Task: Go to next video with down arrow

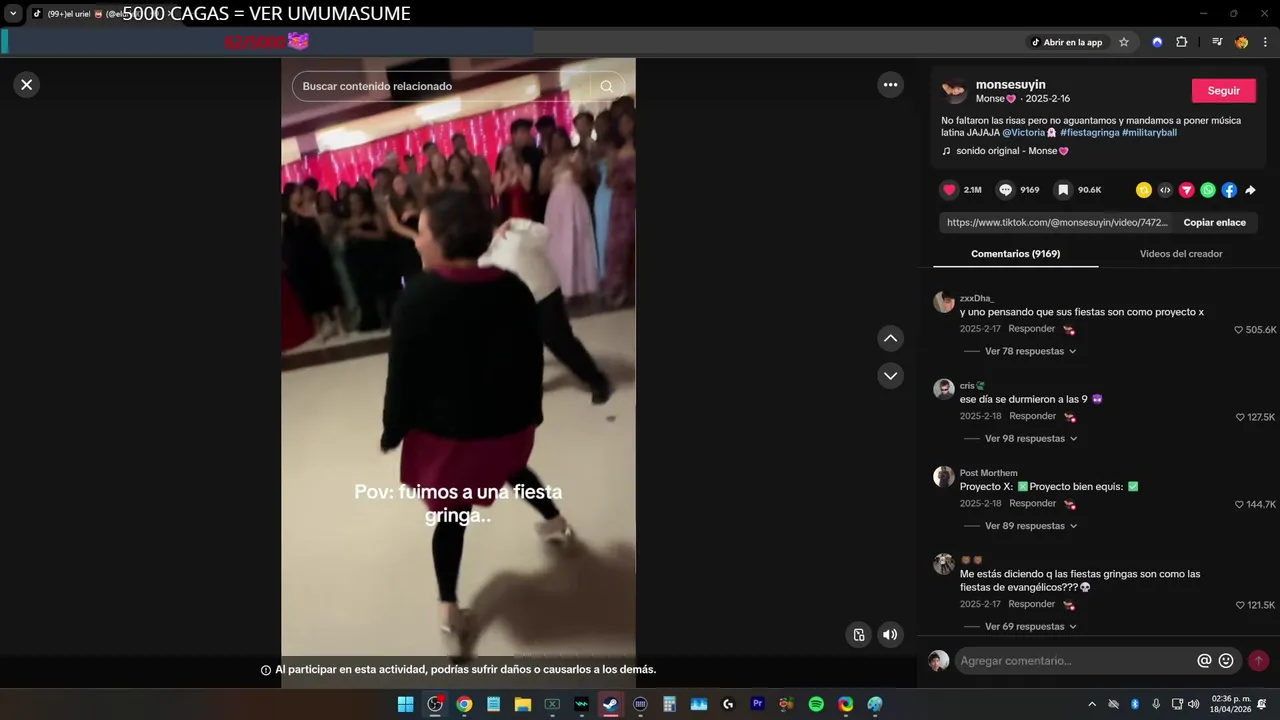Action: tap(890, 376)
